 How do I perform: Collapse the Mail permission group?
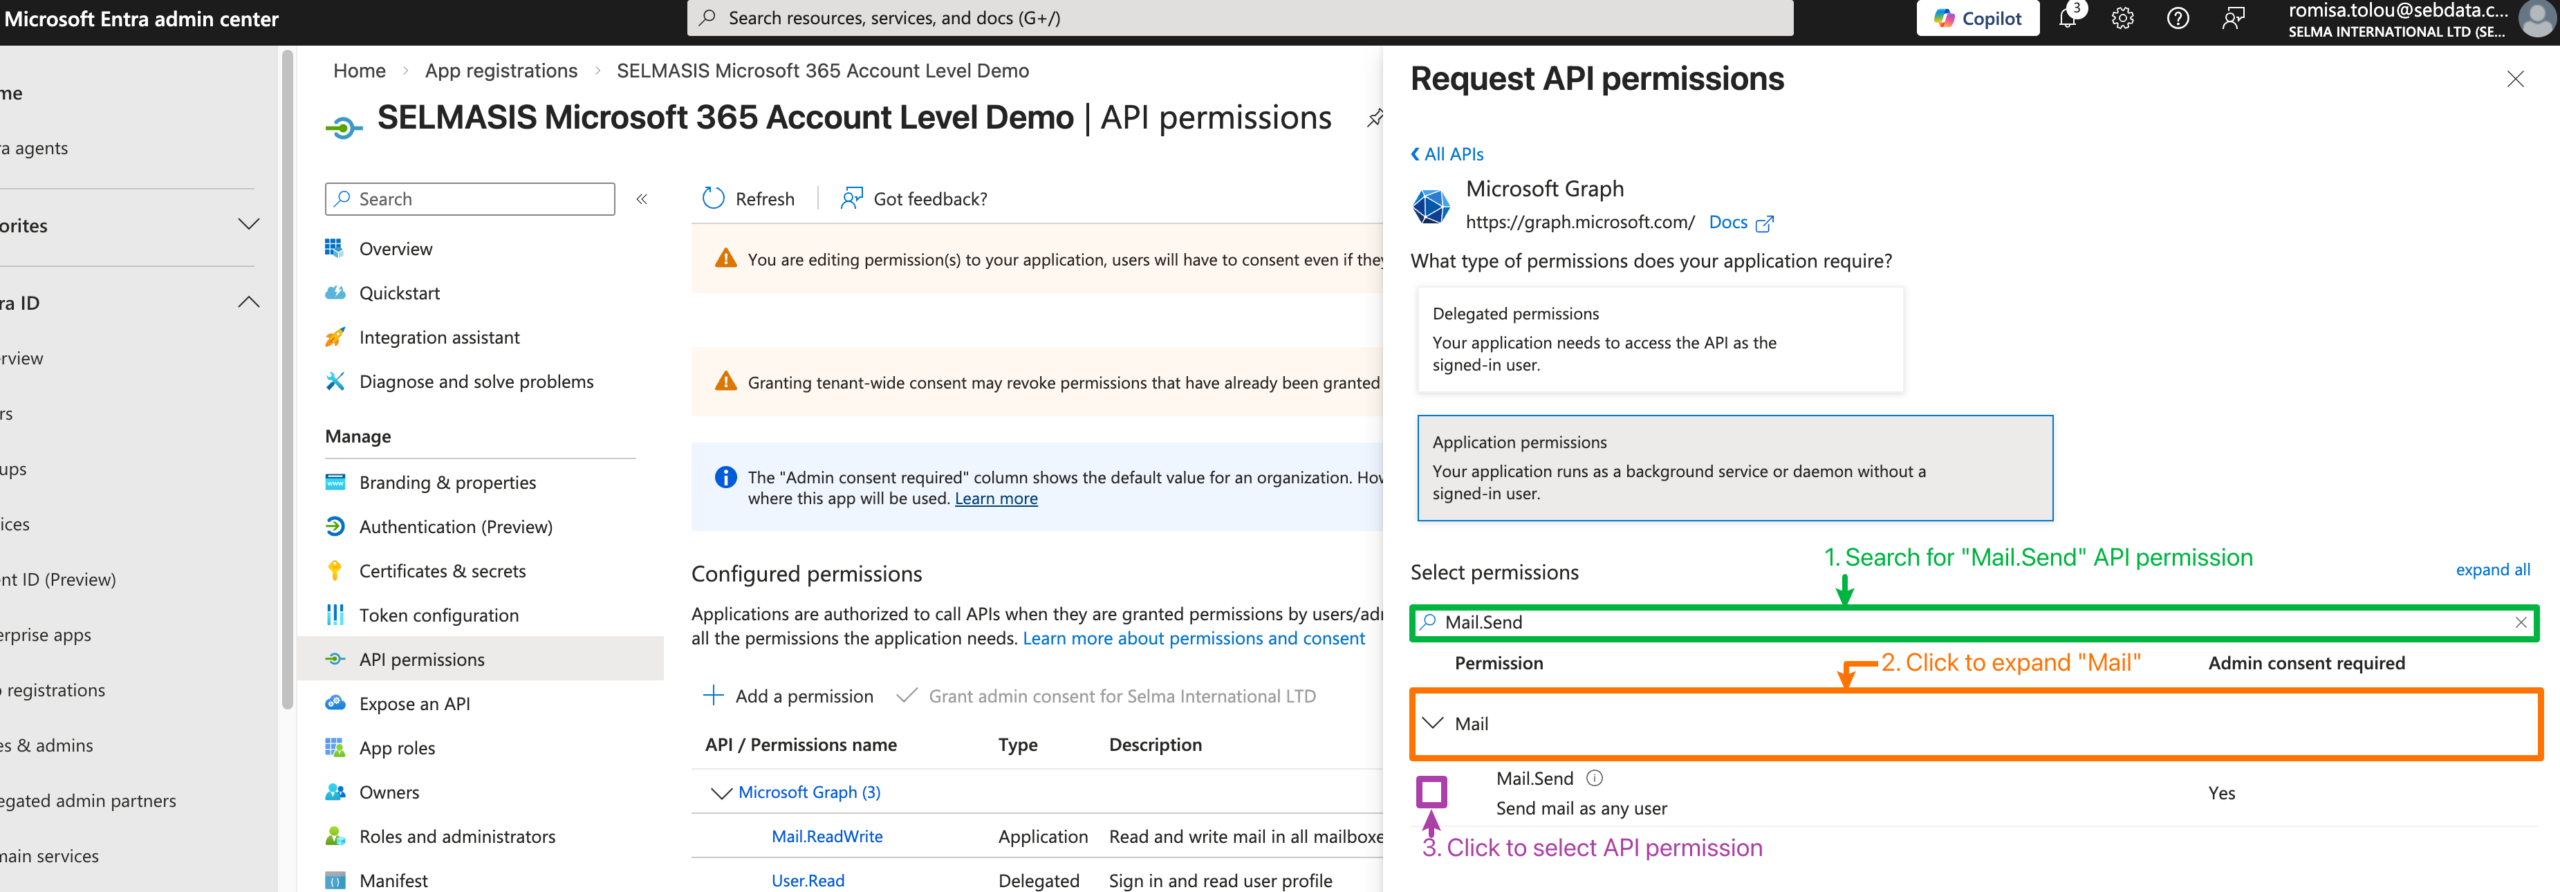click(1433, 723)
